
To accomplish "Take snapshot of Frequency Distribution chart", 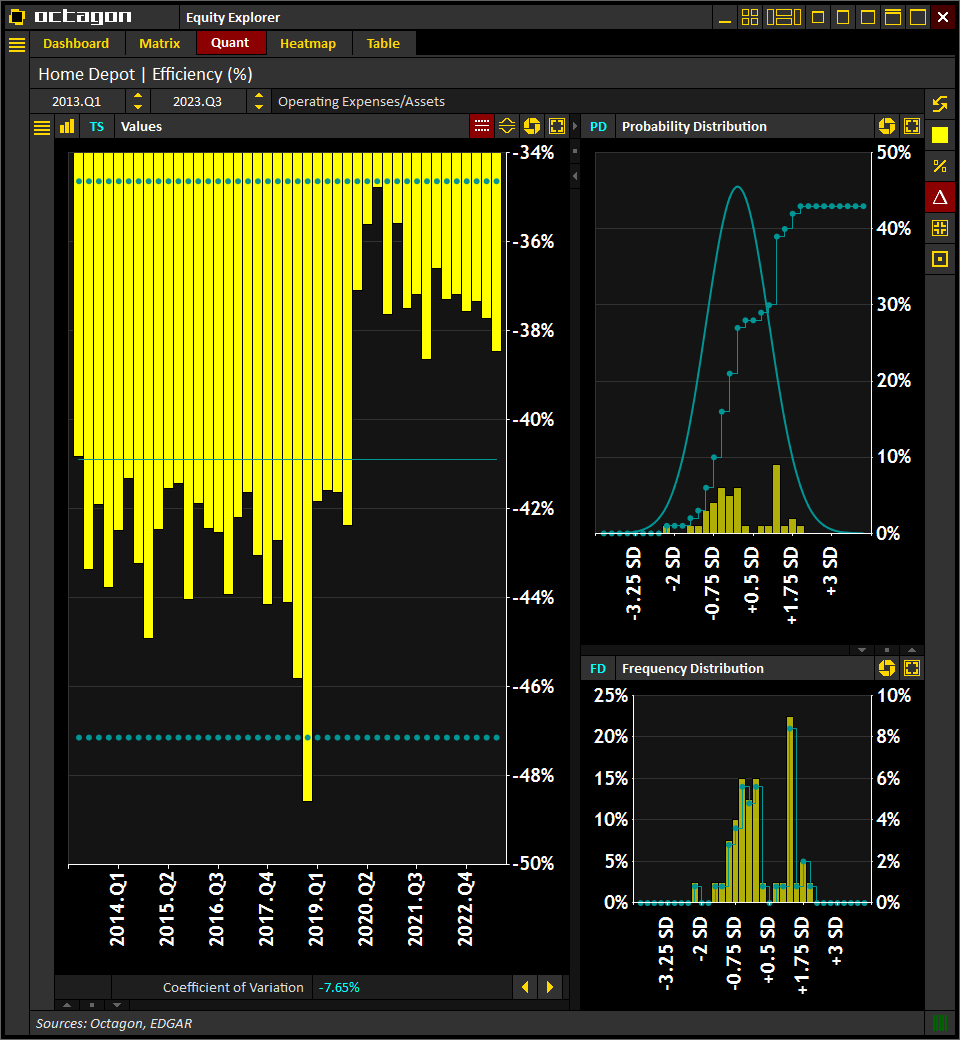I will 887,668.
